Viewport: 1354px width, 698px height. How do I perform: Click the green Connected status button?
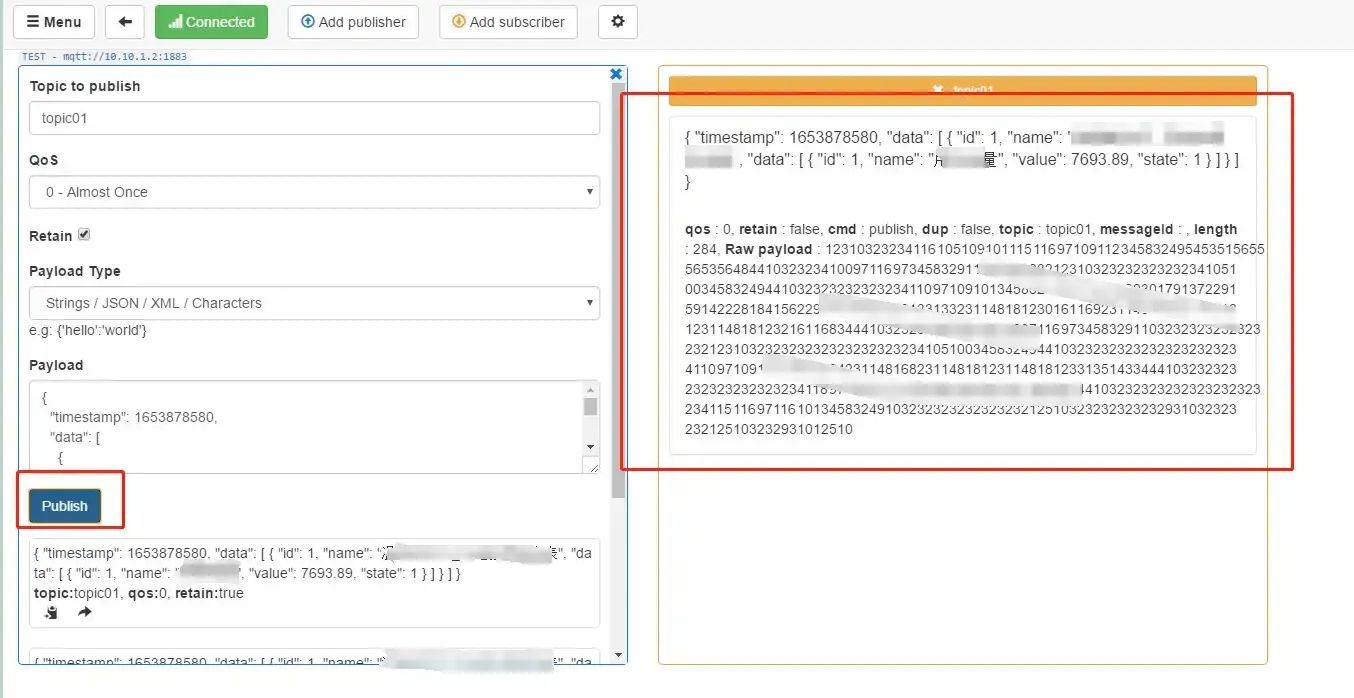tap(211, 22)
